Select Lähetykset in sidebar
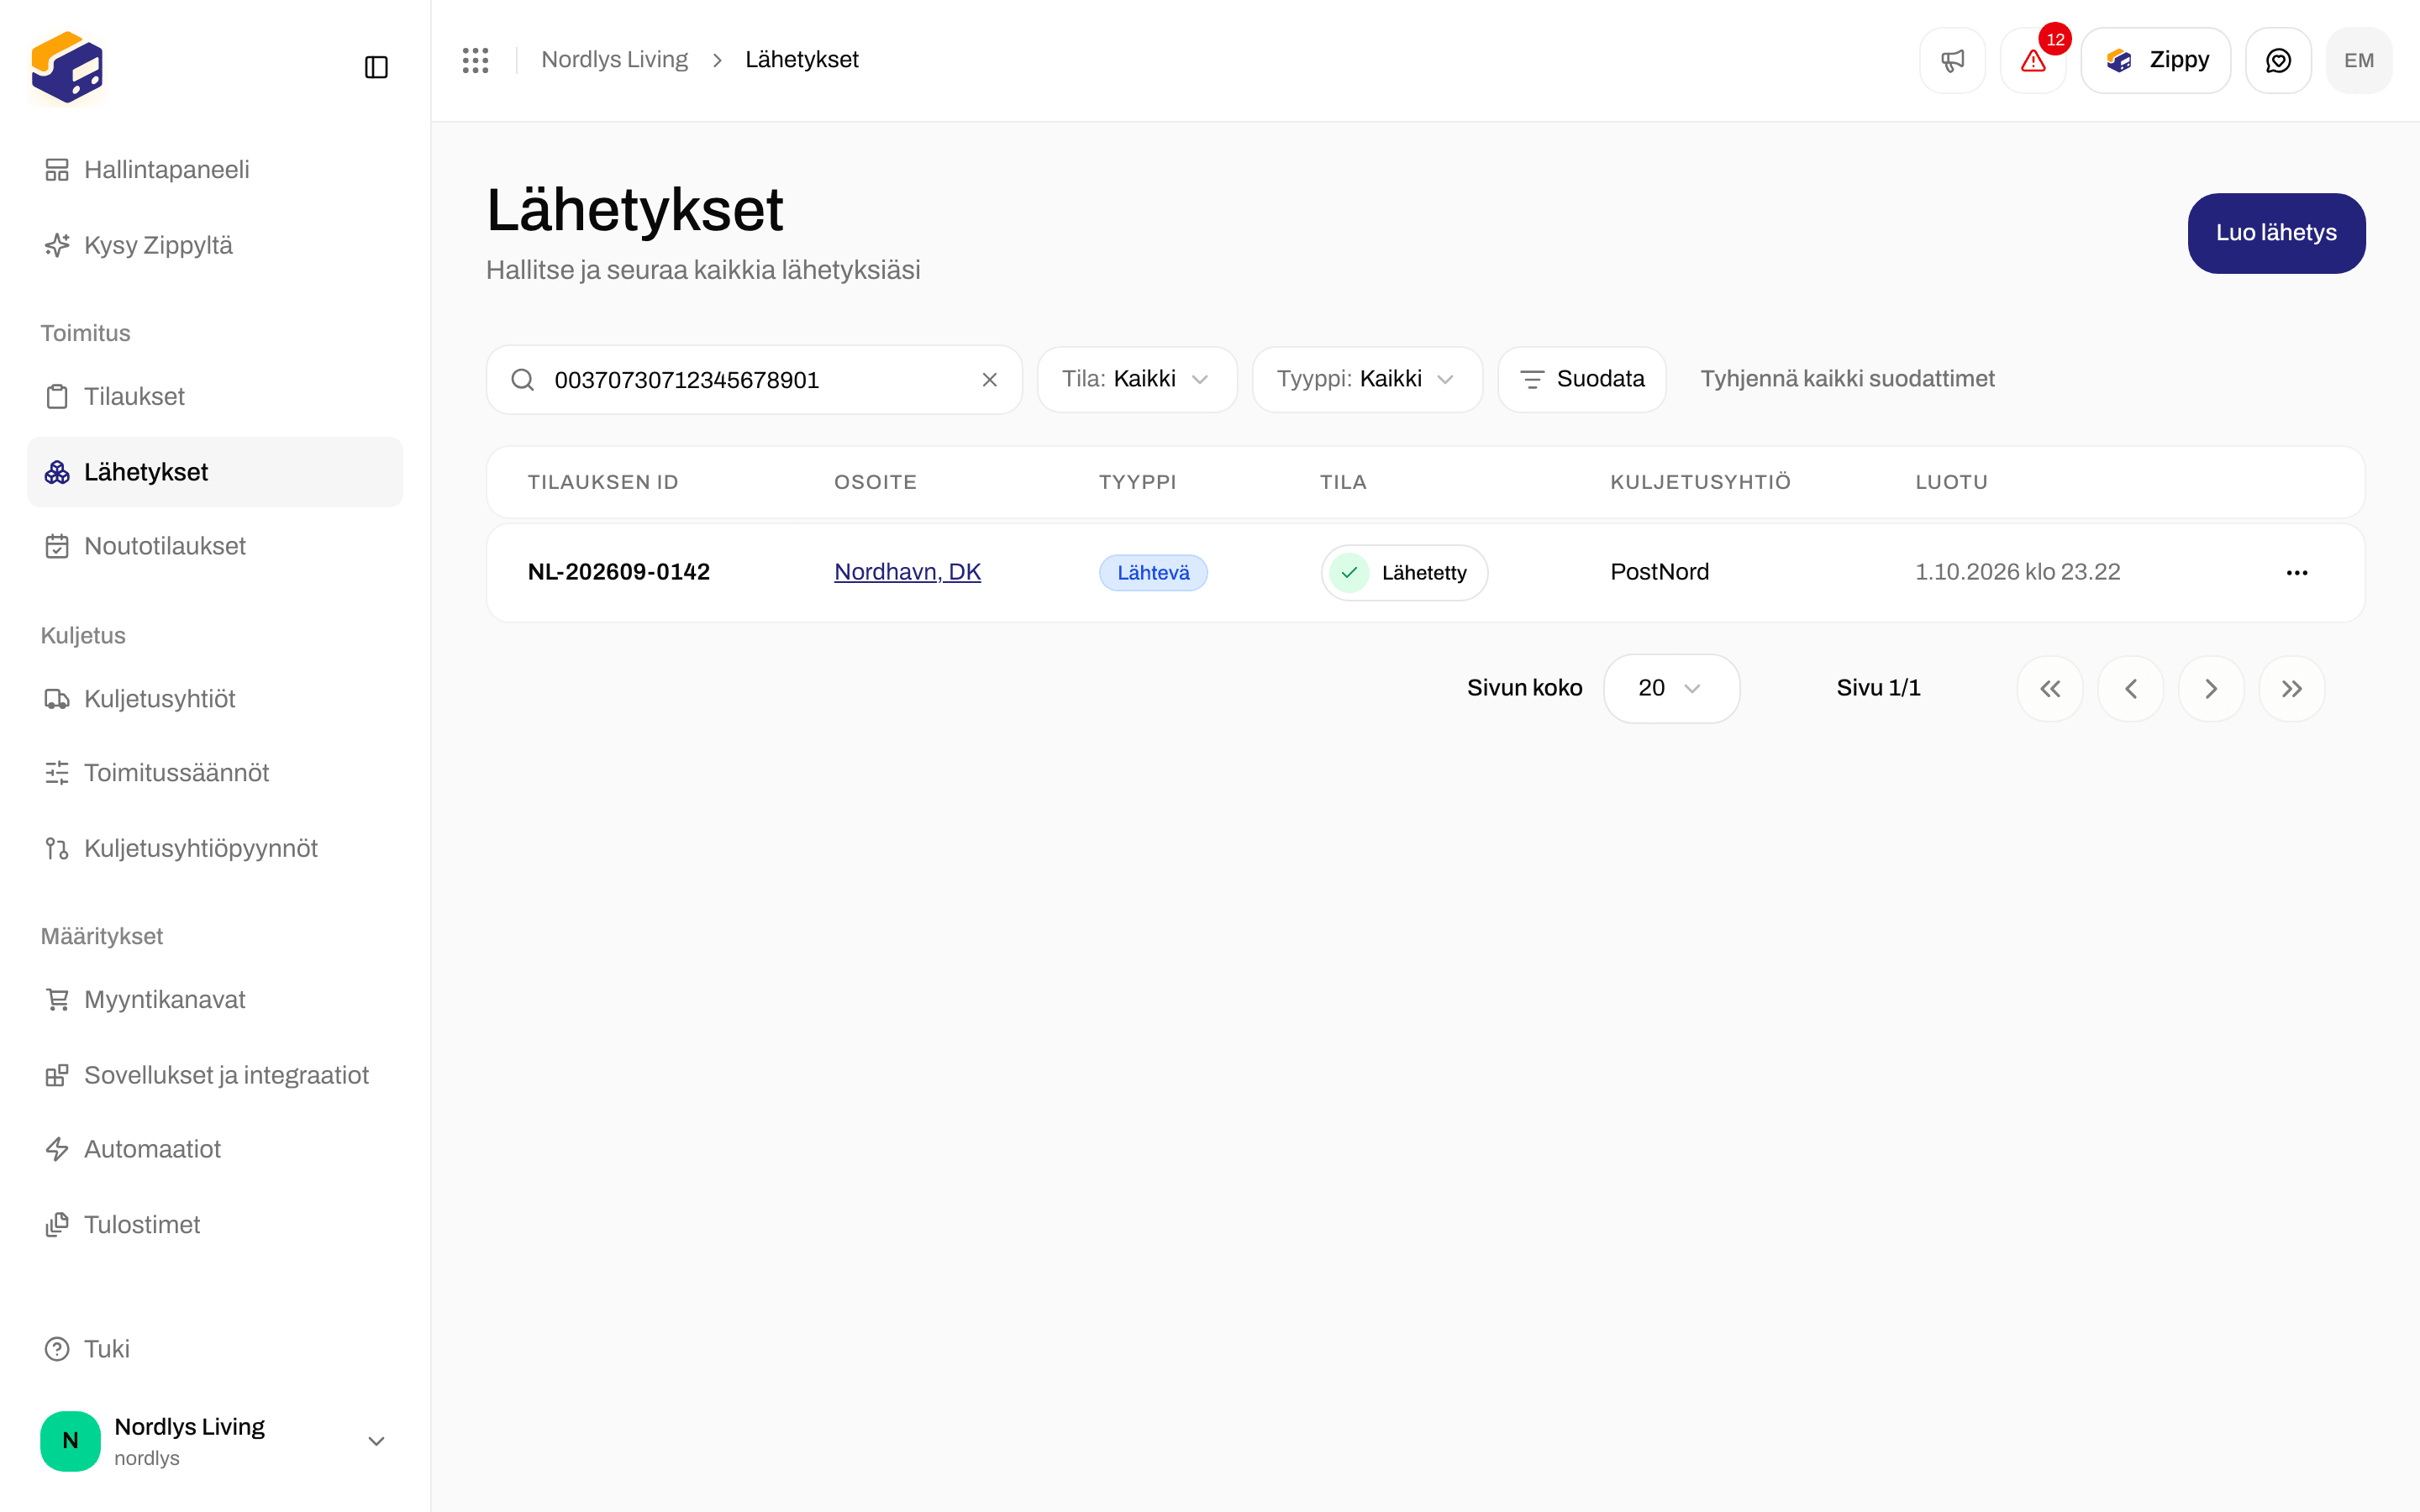 coord(214,472)
